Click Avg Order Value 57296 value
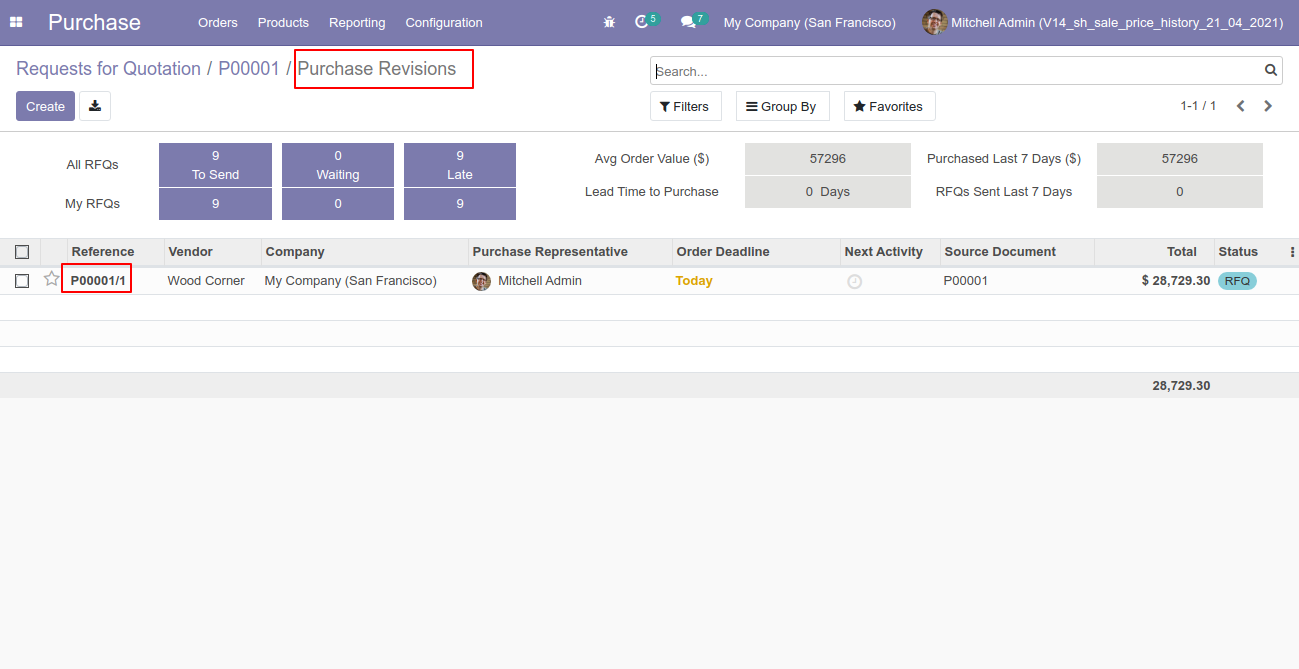Screen dimensions: 1299x669 point(828,159)
